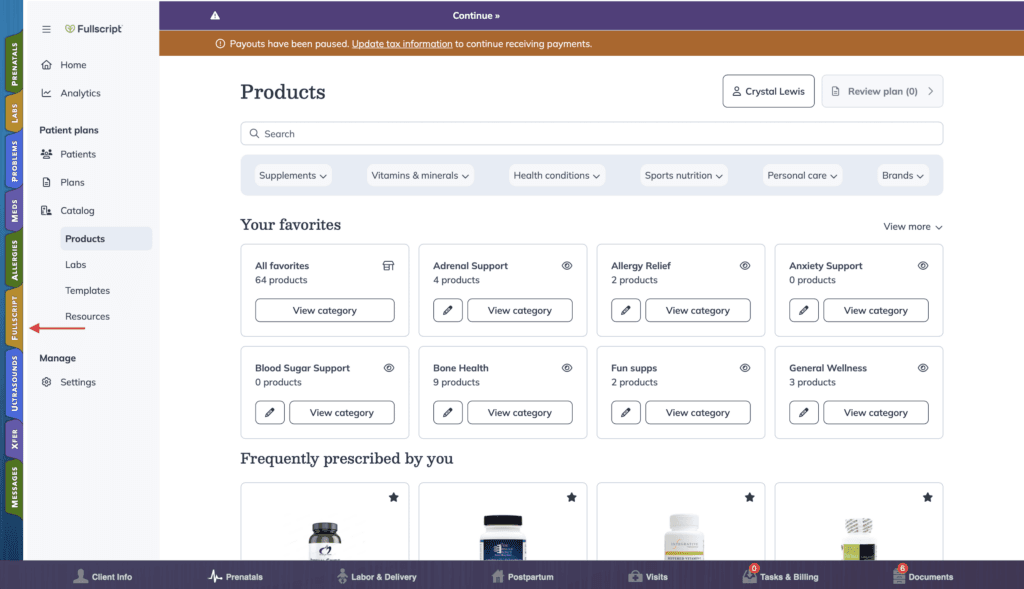Viewport: 1024px width, 589px height.
Task: Toggle visibility eye for Allergy Relief
Action: pyautogui.click(x=745, y=266)
